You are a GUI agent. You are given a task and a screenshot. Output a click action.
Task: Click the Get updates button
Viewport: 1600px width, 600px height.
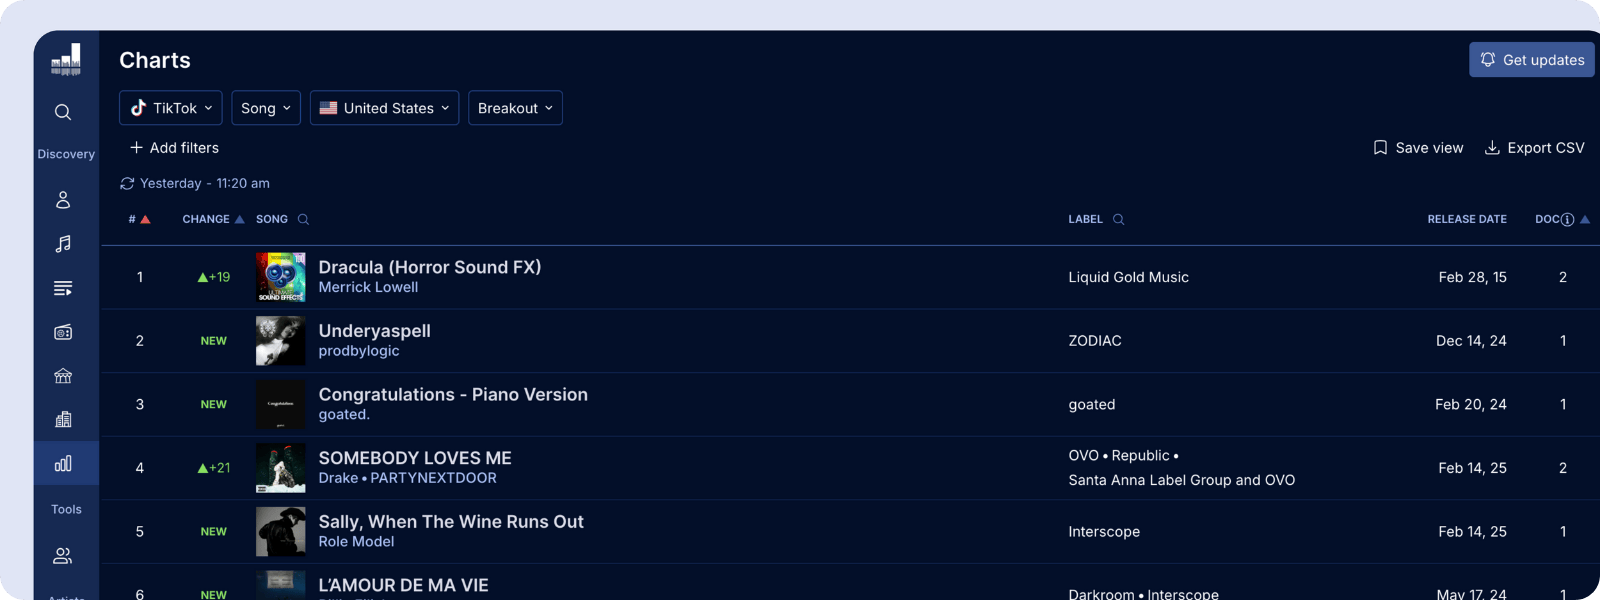coord(1532,60)
